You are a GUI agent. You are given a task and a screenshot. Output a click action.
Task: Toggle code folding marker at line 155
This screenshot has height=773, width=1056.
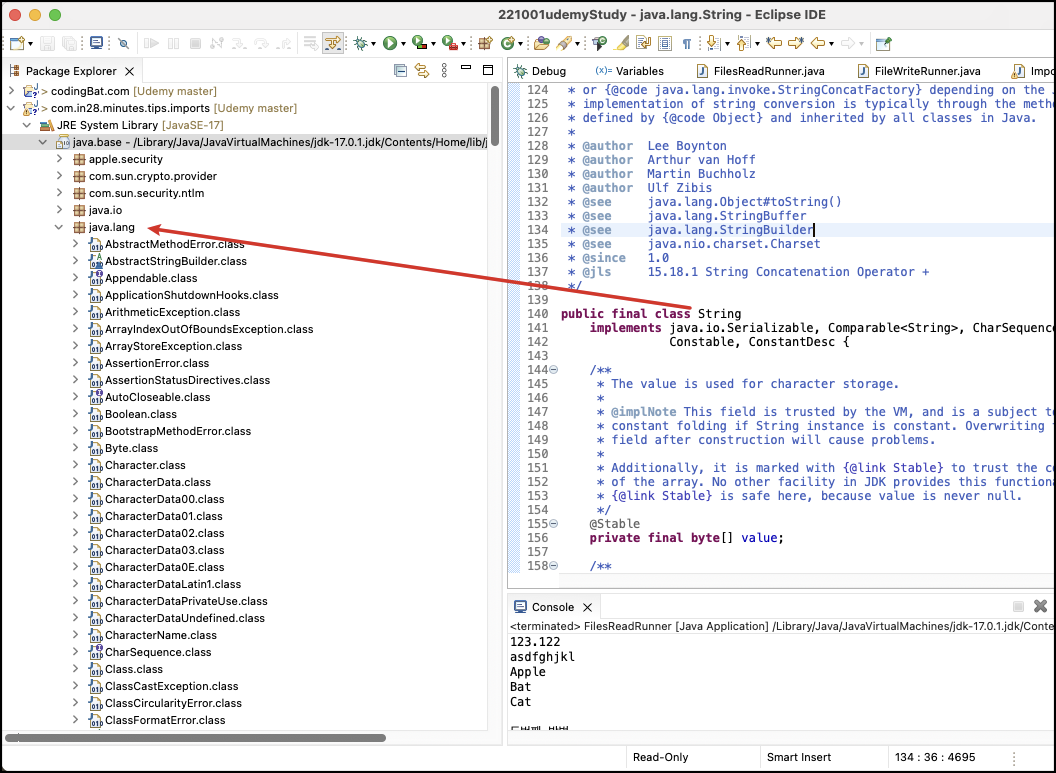point(554,523)
